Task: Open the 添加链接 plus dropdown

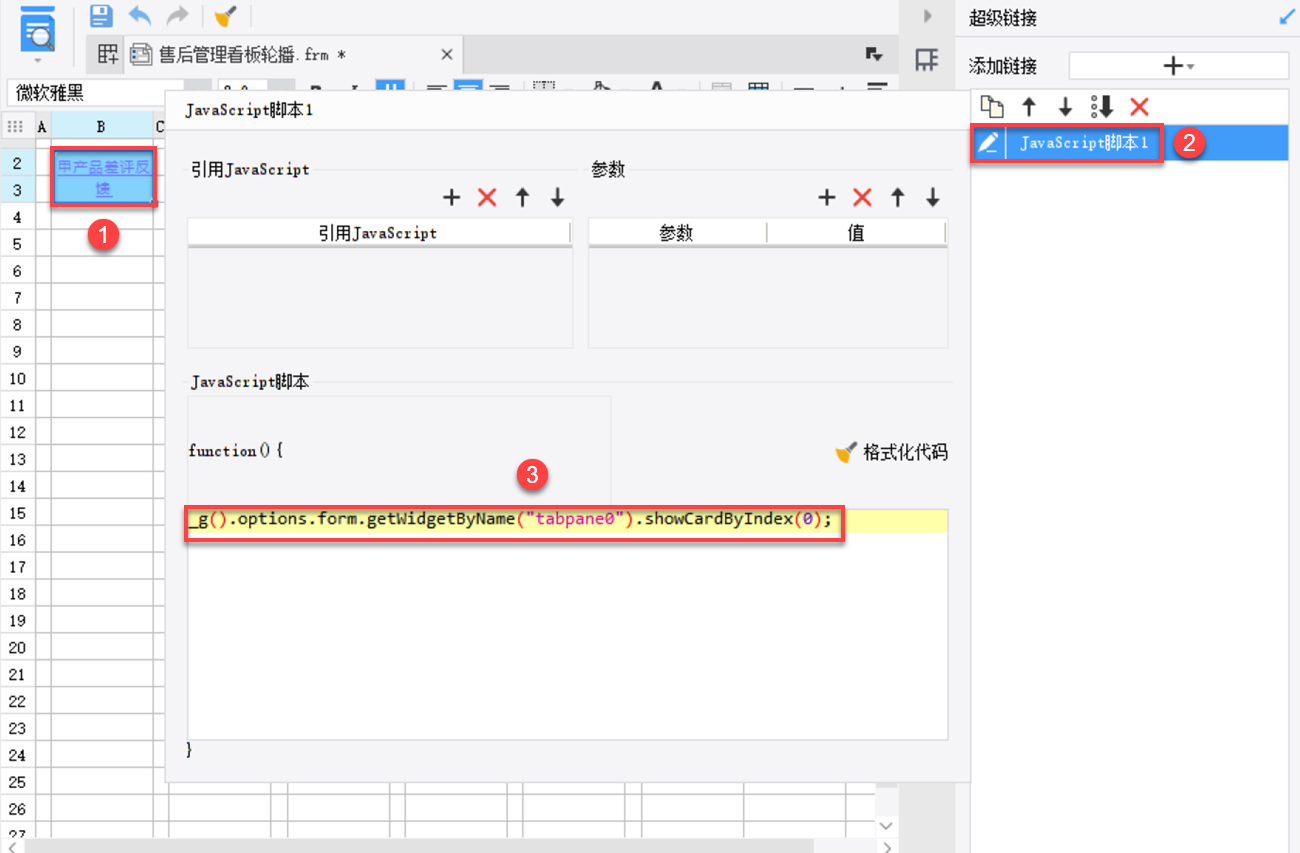Action: pyautogui.click(x=1179, y=66)
